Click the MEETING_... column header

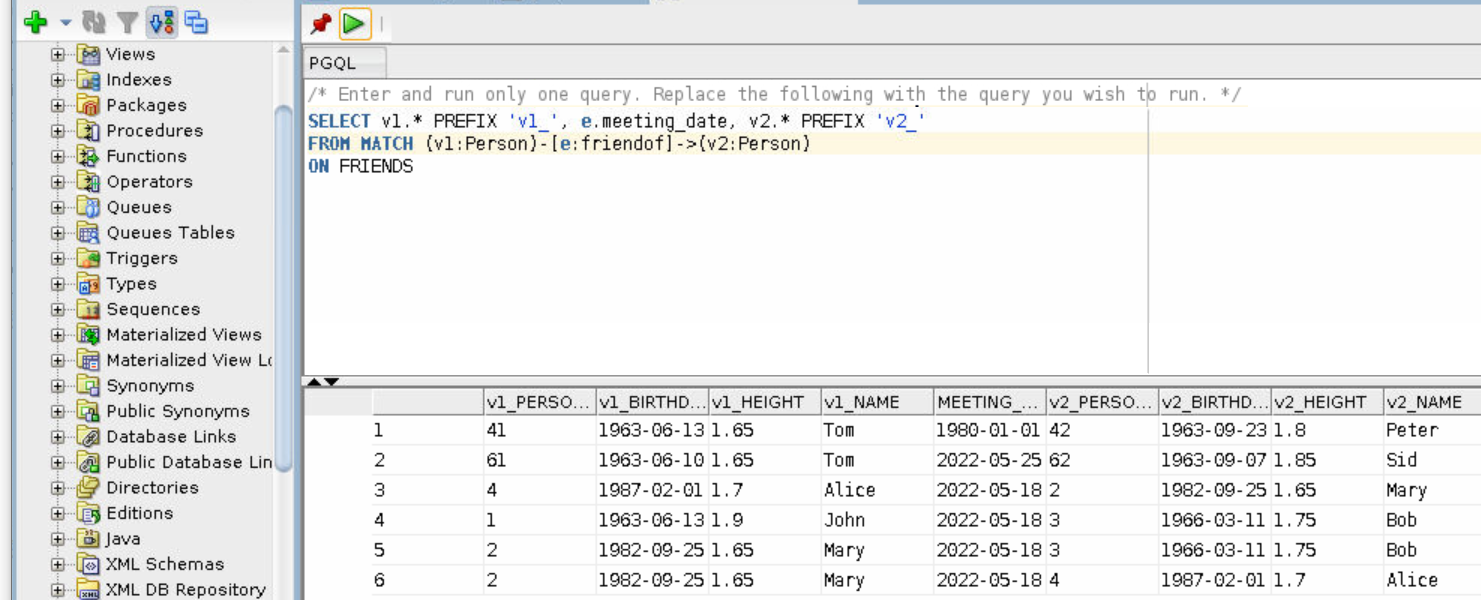coord(990,402)
